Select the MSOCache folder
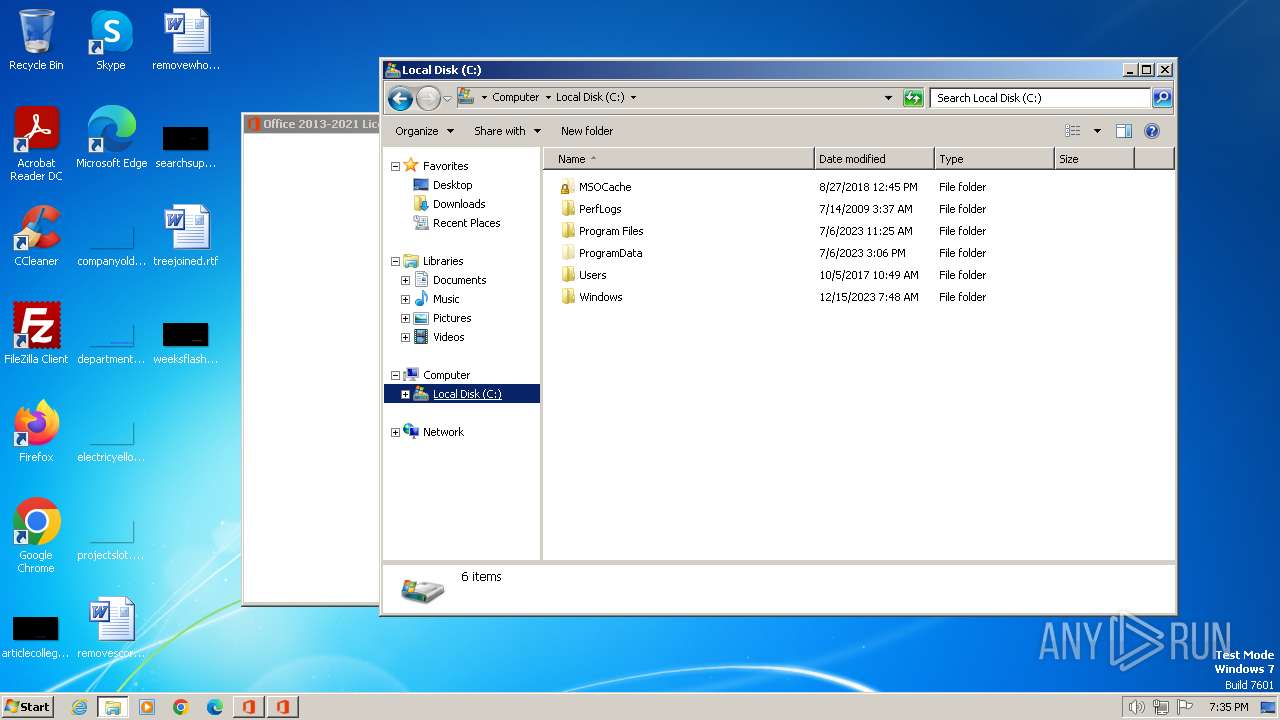This screenshot has width=1280, height=720. click(x=604, y=187)
